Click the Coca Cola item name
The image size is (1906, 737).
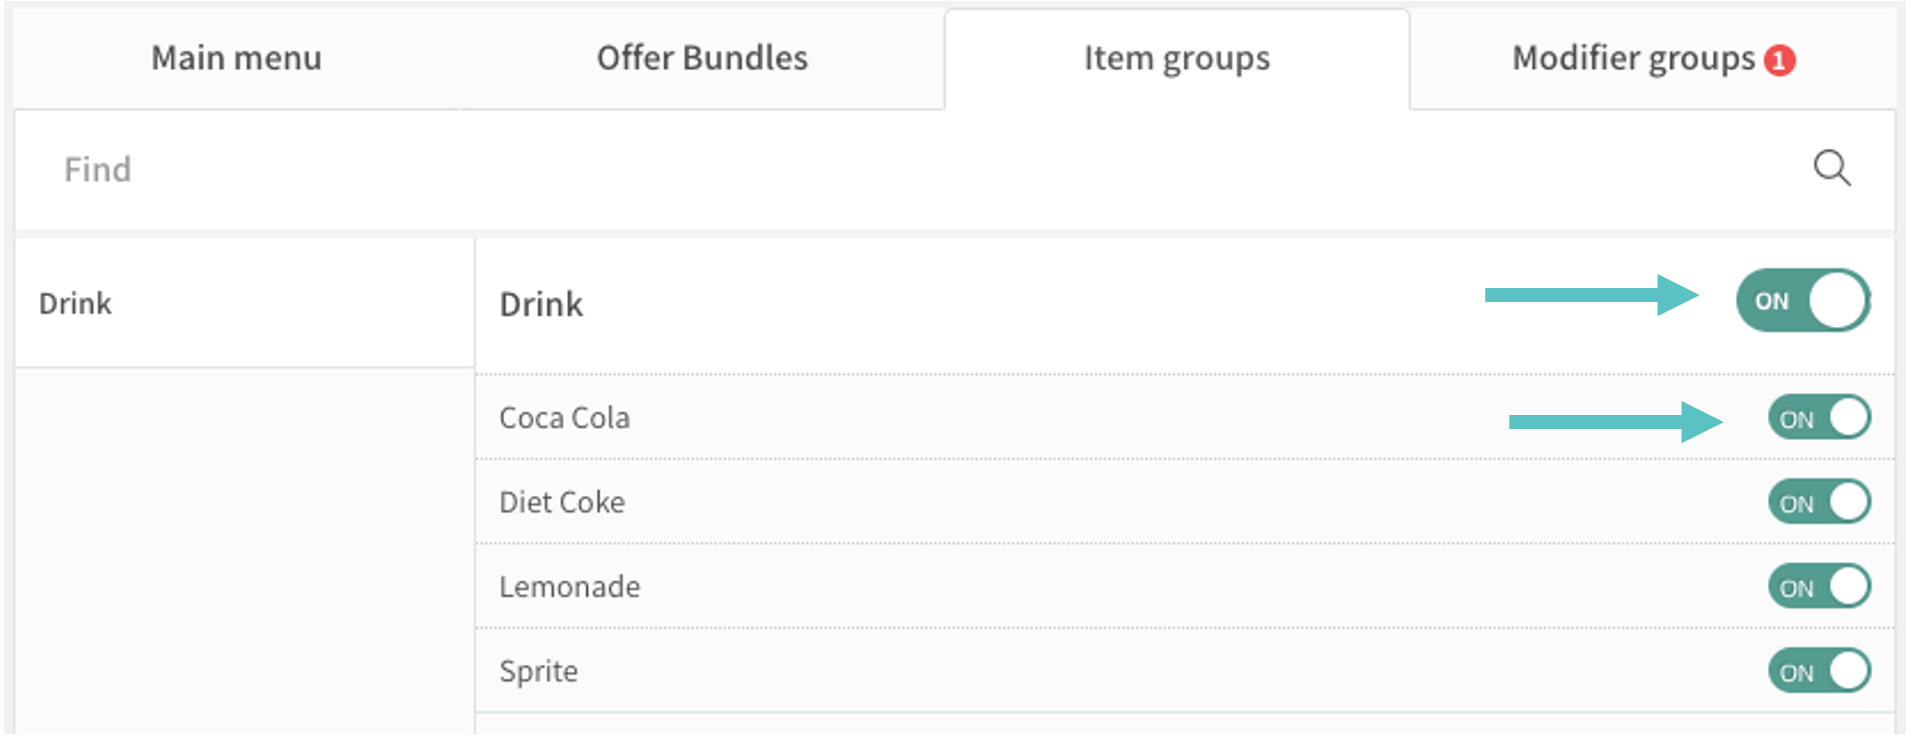click(x=564, y=417)
